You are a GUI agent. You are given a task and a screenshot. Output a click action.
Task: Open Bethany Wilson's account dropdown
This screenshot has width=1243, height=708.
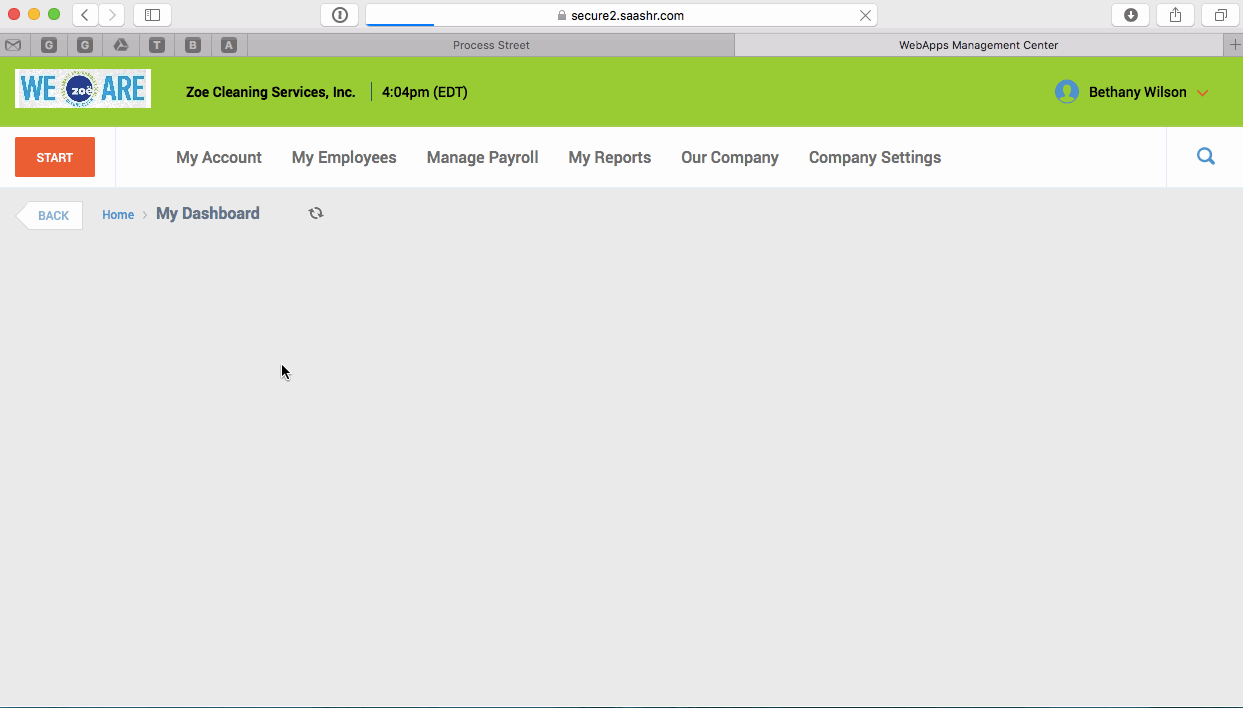pos(1202,92)
